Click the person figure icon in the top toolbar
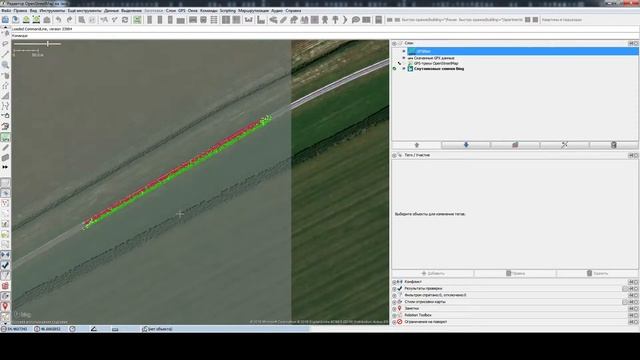Viewport: 640px width, 360px height. click(325, 20)
